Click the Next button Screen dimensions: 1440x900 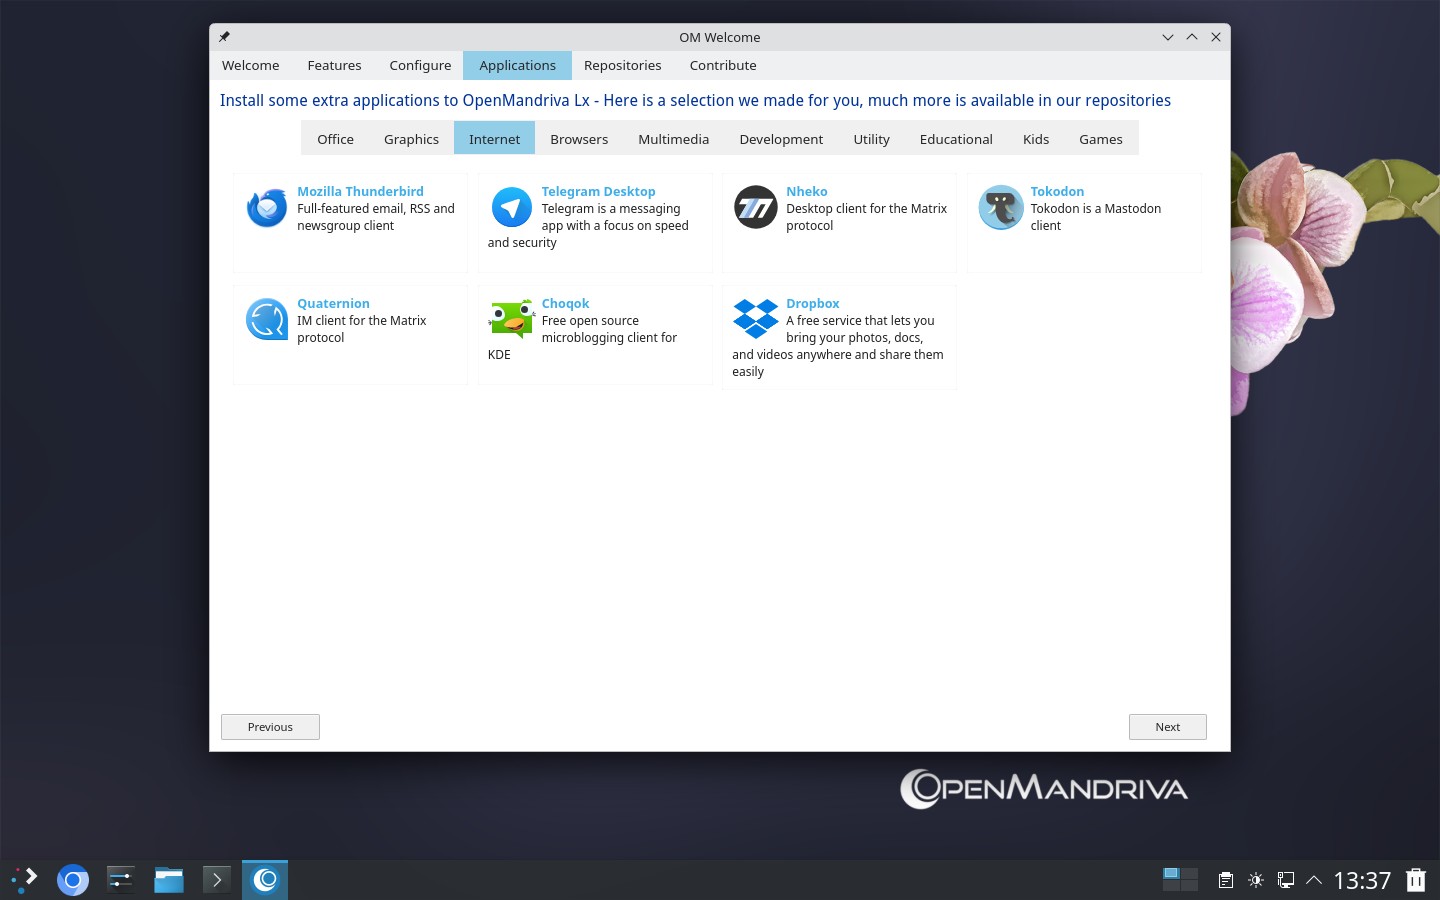(1168, 727)
